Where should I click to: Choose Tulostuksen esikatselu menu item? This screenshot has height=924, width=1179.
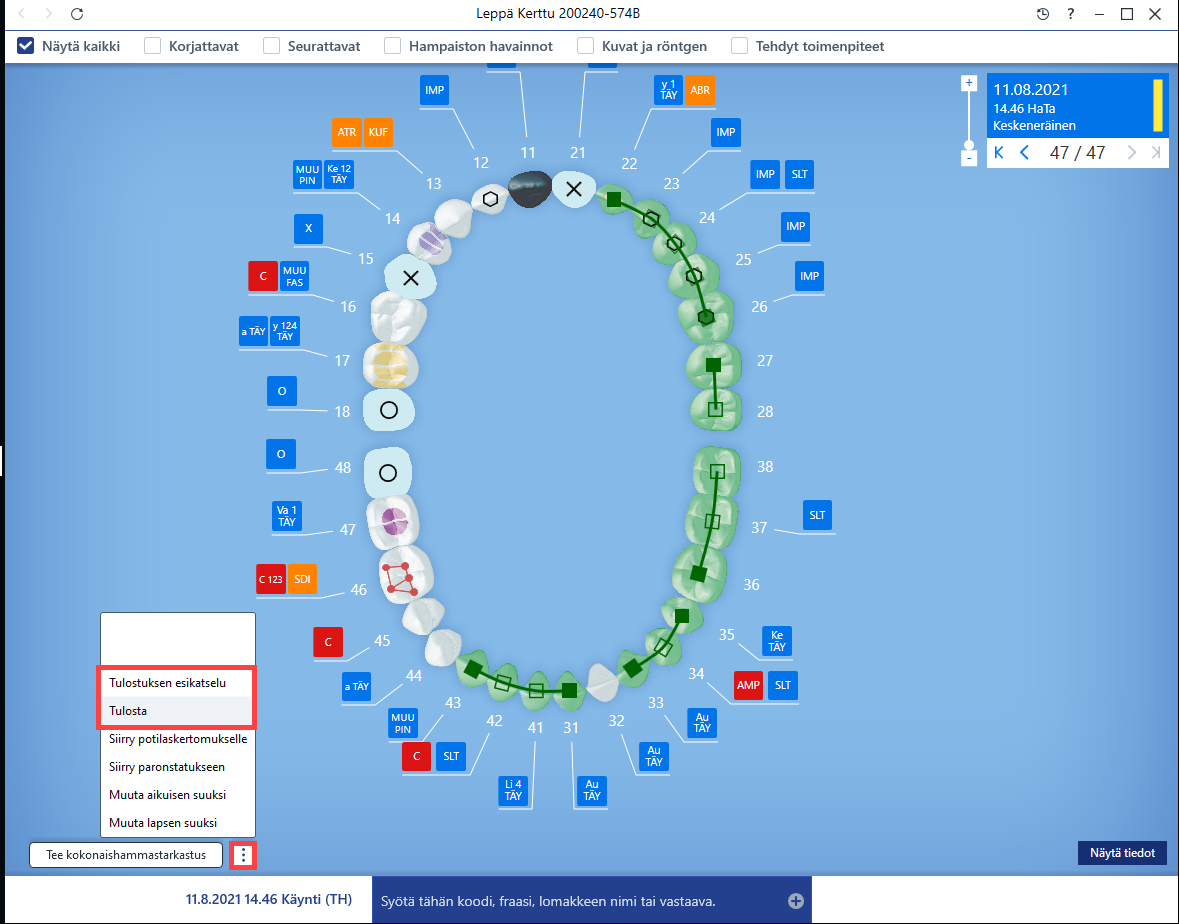click(x=177, y=683)
